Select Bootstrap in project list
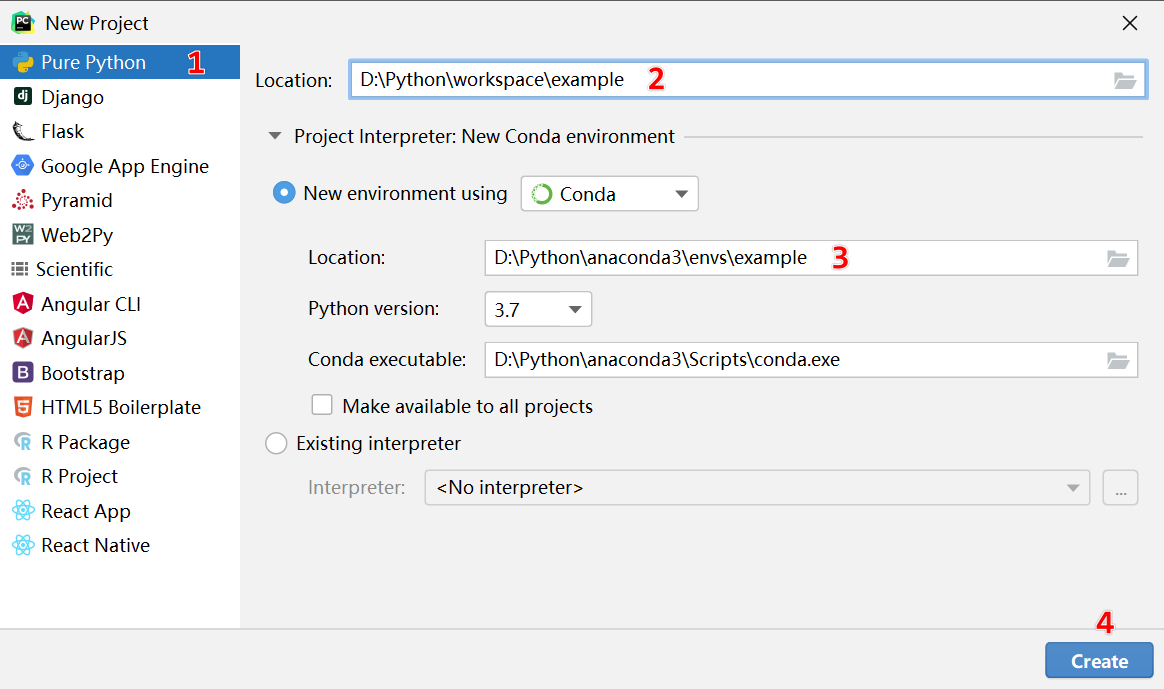This screenshot has width=1164, height=689. tap(120, 372)
